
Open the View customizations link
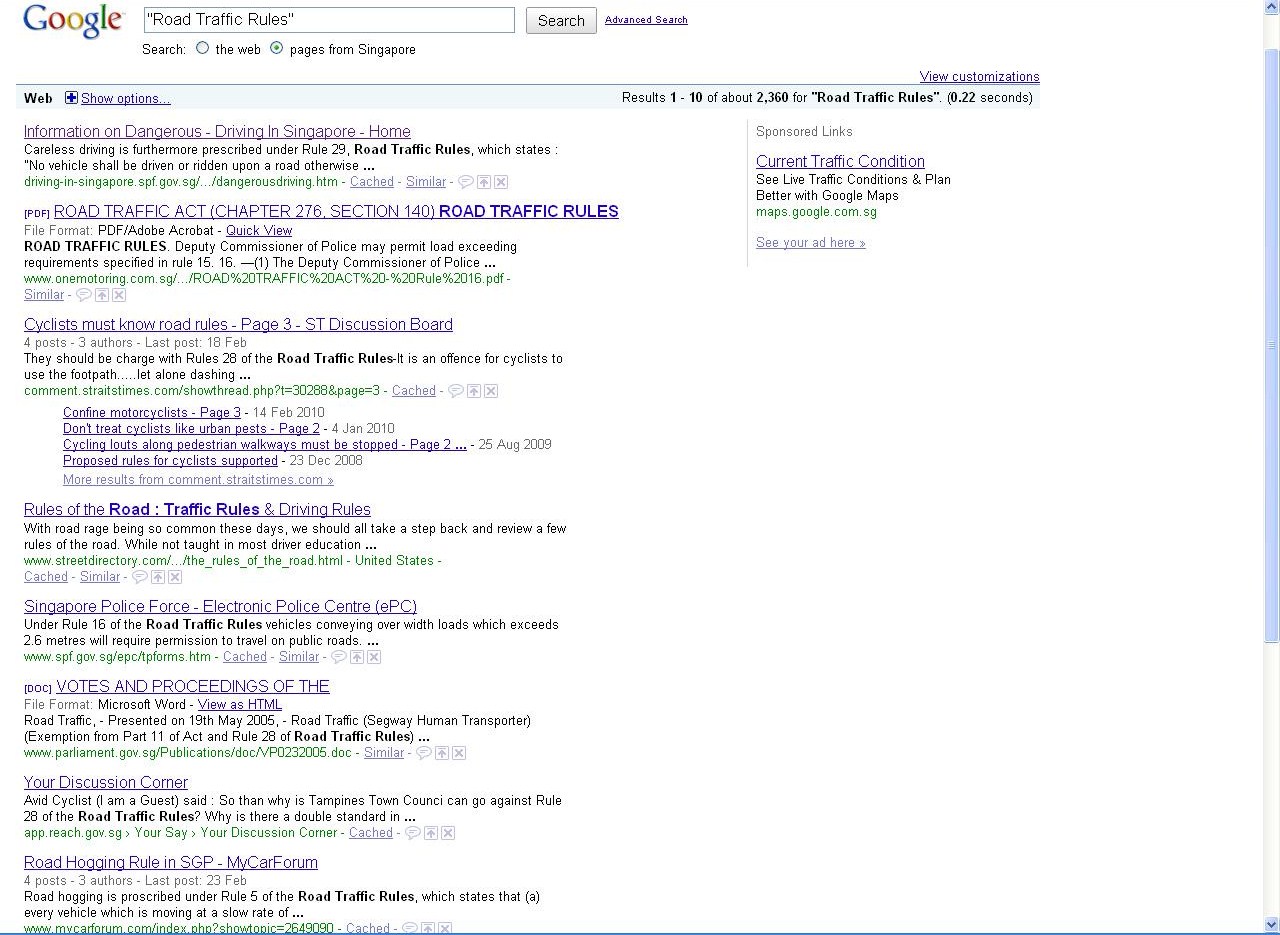[980, 77]
